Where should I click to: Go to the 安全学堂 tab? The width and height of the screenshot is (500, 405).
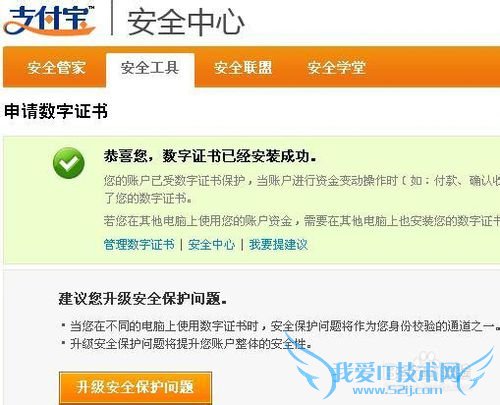tap(336, 68)
